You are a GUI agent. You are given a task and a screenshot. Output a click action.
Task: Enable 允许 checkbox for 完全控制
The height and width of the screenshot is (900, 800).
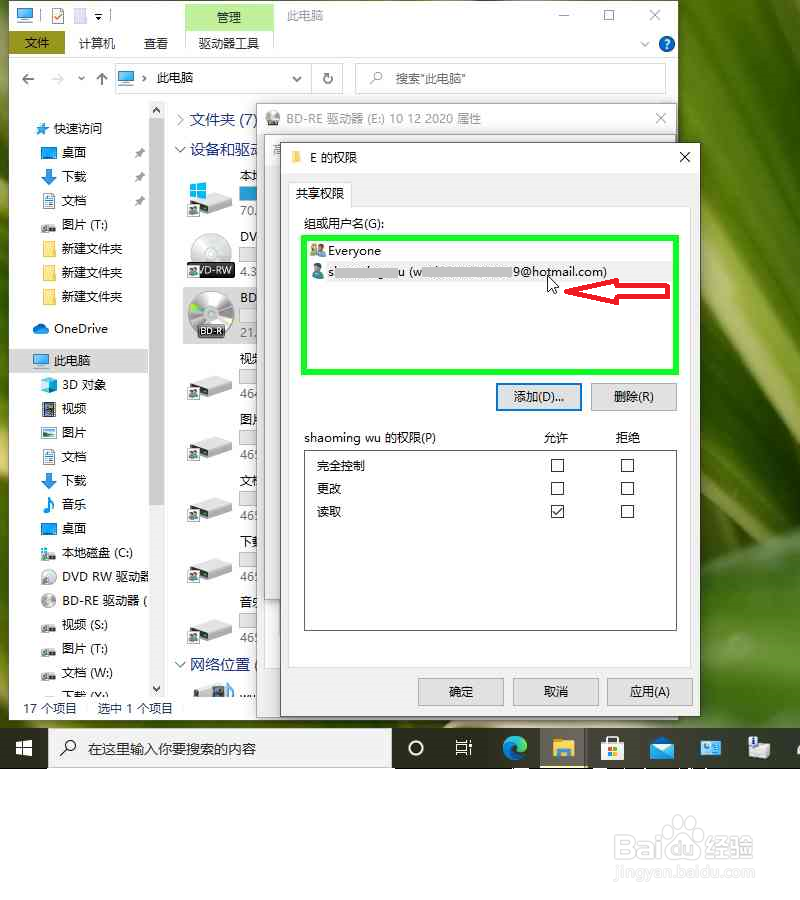point(557,464)
